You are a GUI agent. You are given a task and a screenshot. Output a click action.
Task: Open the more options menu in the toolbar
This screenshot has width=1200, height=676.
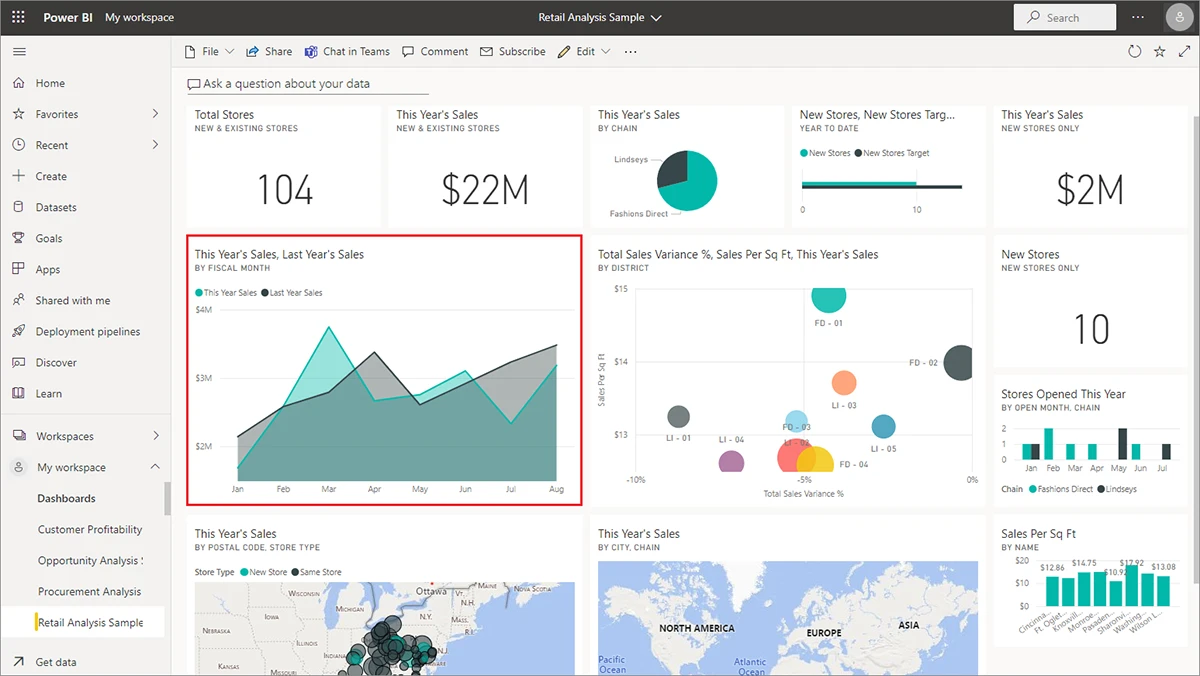[x=630, y=51]
